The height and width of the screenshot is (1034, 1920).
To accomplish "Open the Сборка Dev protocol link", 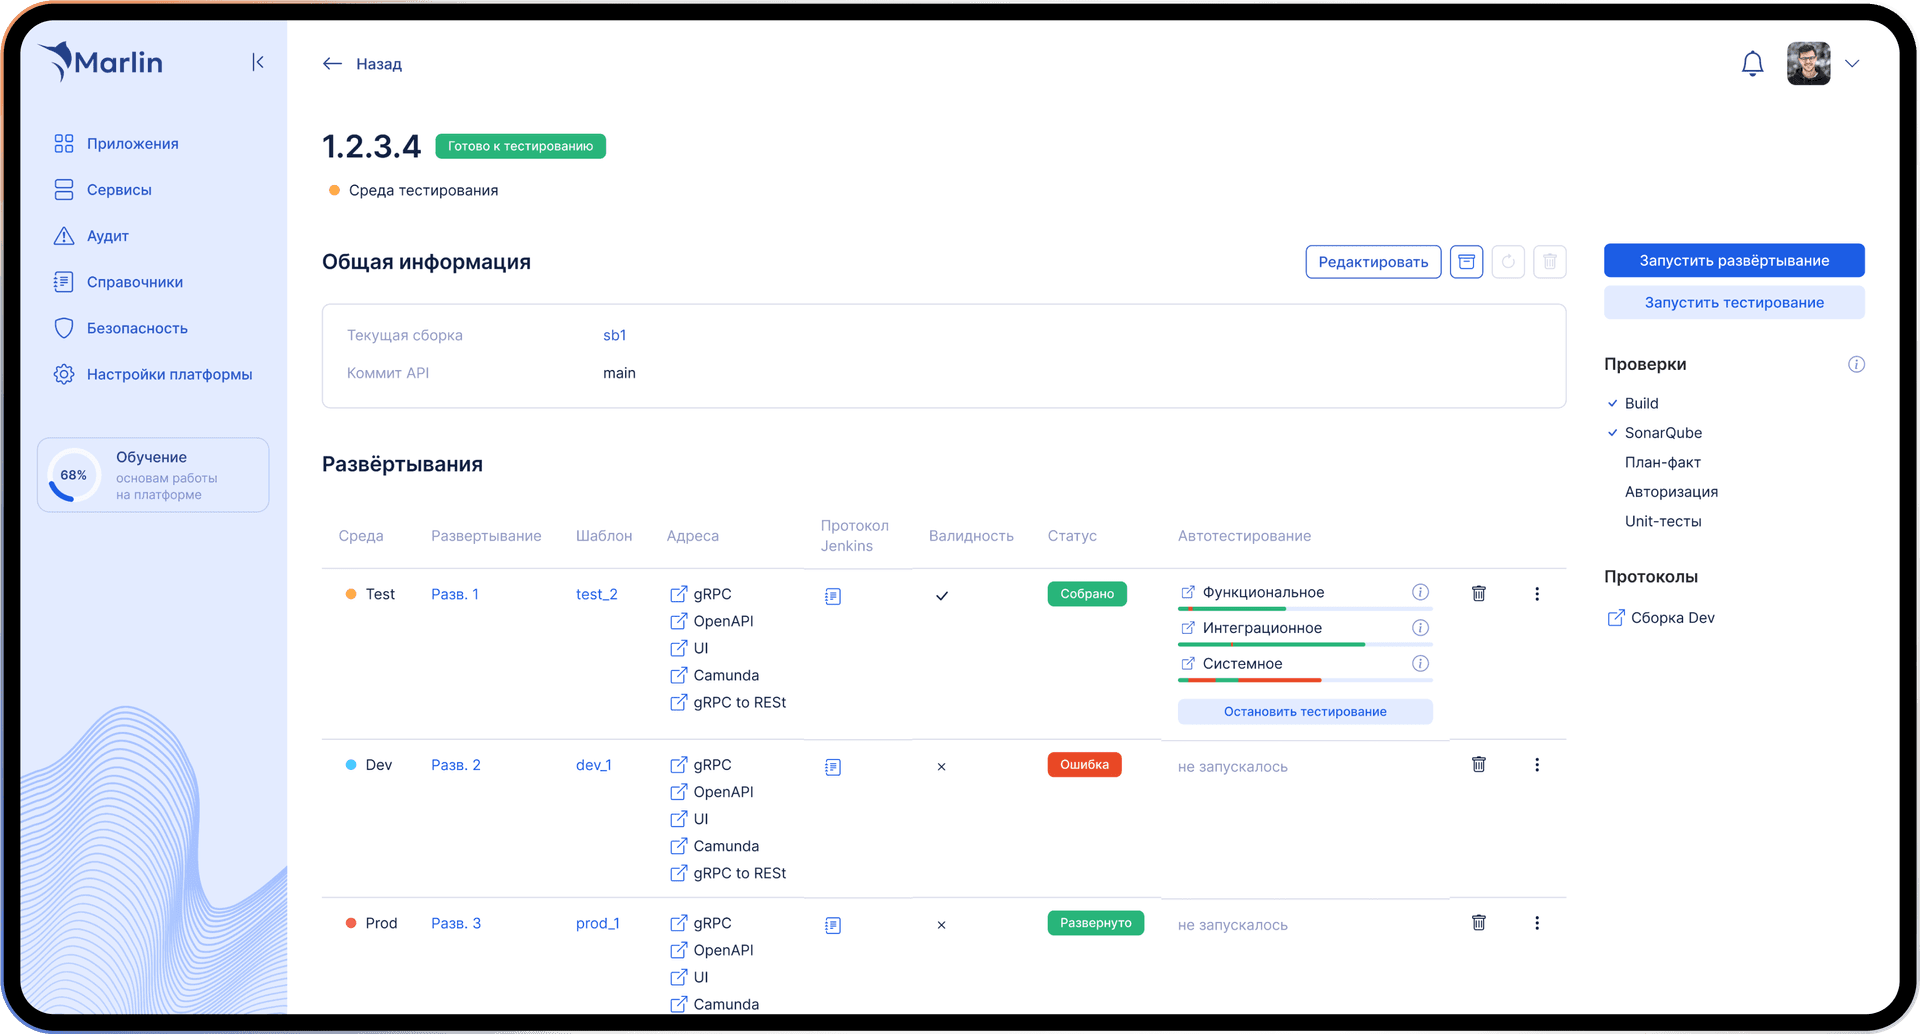I will 1671,618.
